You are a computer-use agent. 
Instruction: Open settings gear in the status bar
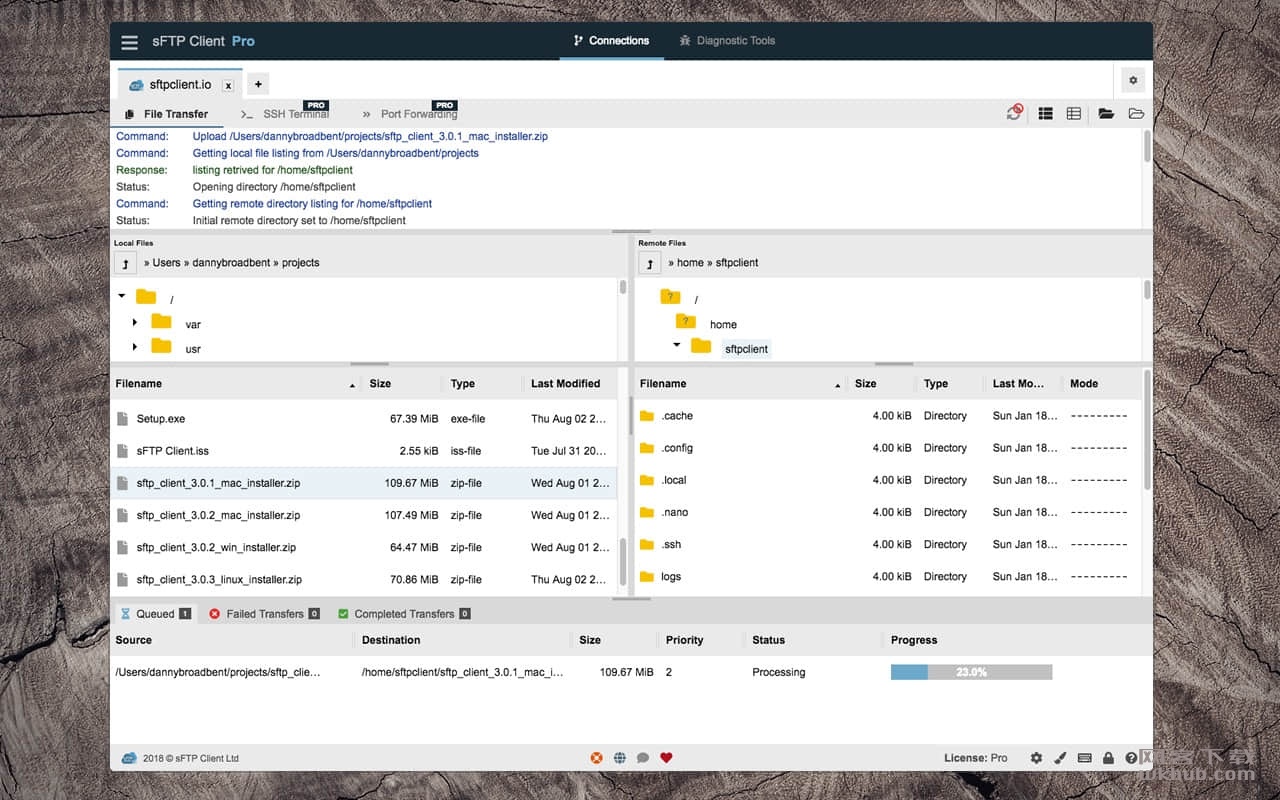[1036, 758]
